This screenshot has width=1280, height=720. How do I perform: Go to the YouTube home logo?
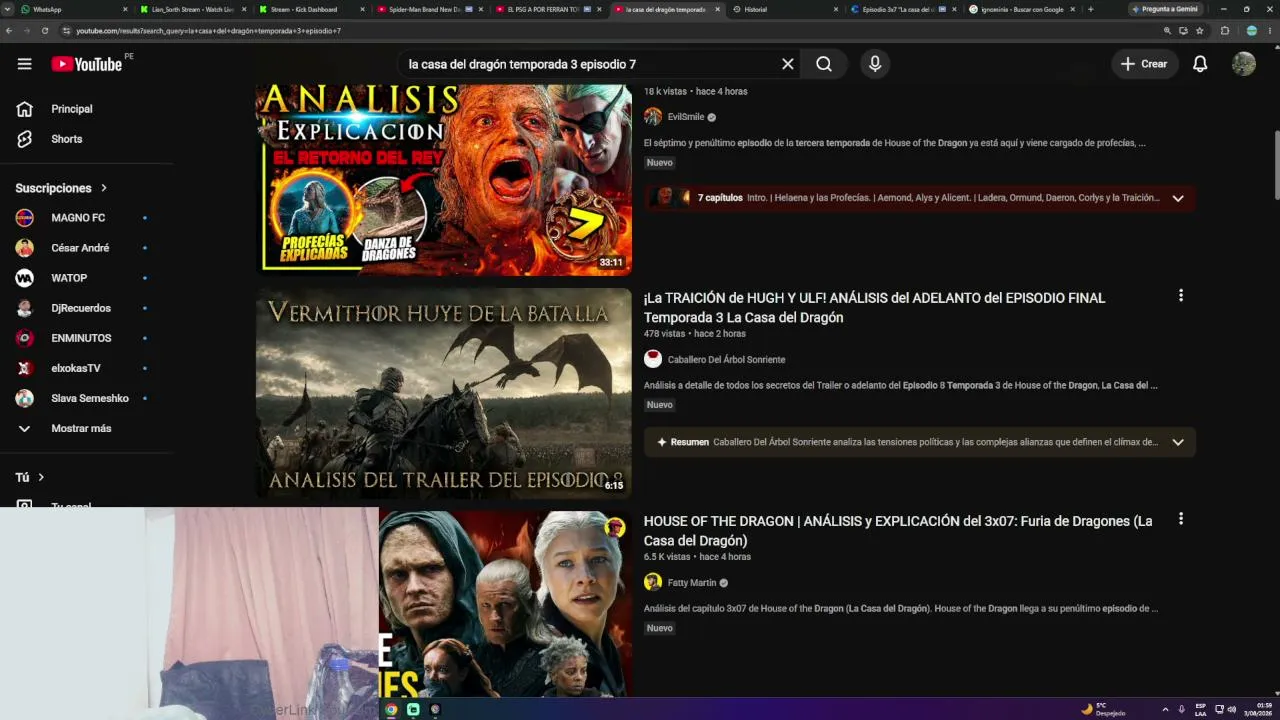coord(86,64)
